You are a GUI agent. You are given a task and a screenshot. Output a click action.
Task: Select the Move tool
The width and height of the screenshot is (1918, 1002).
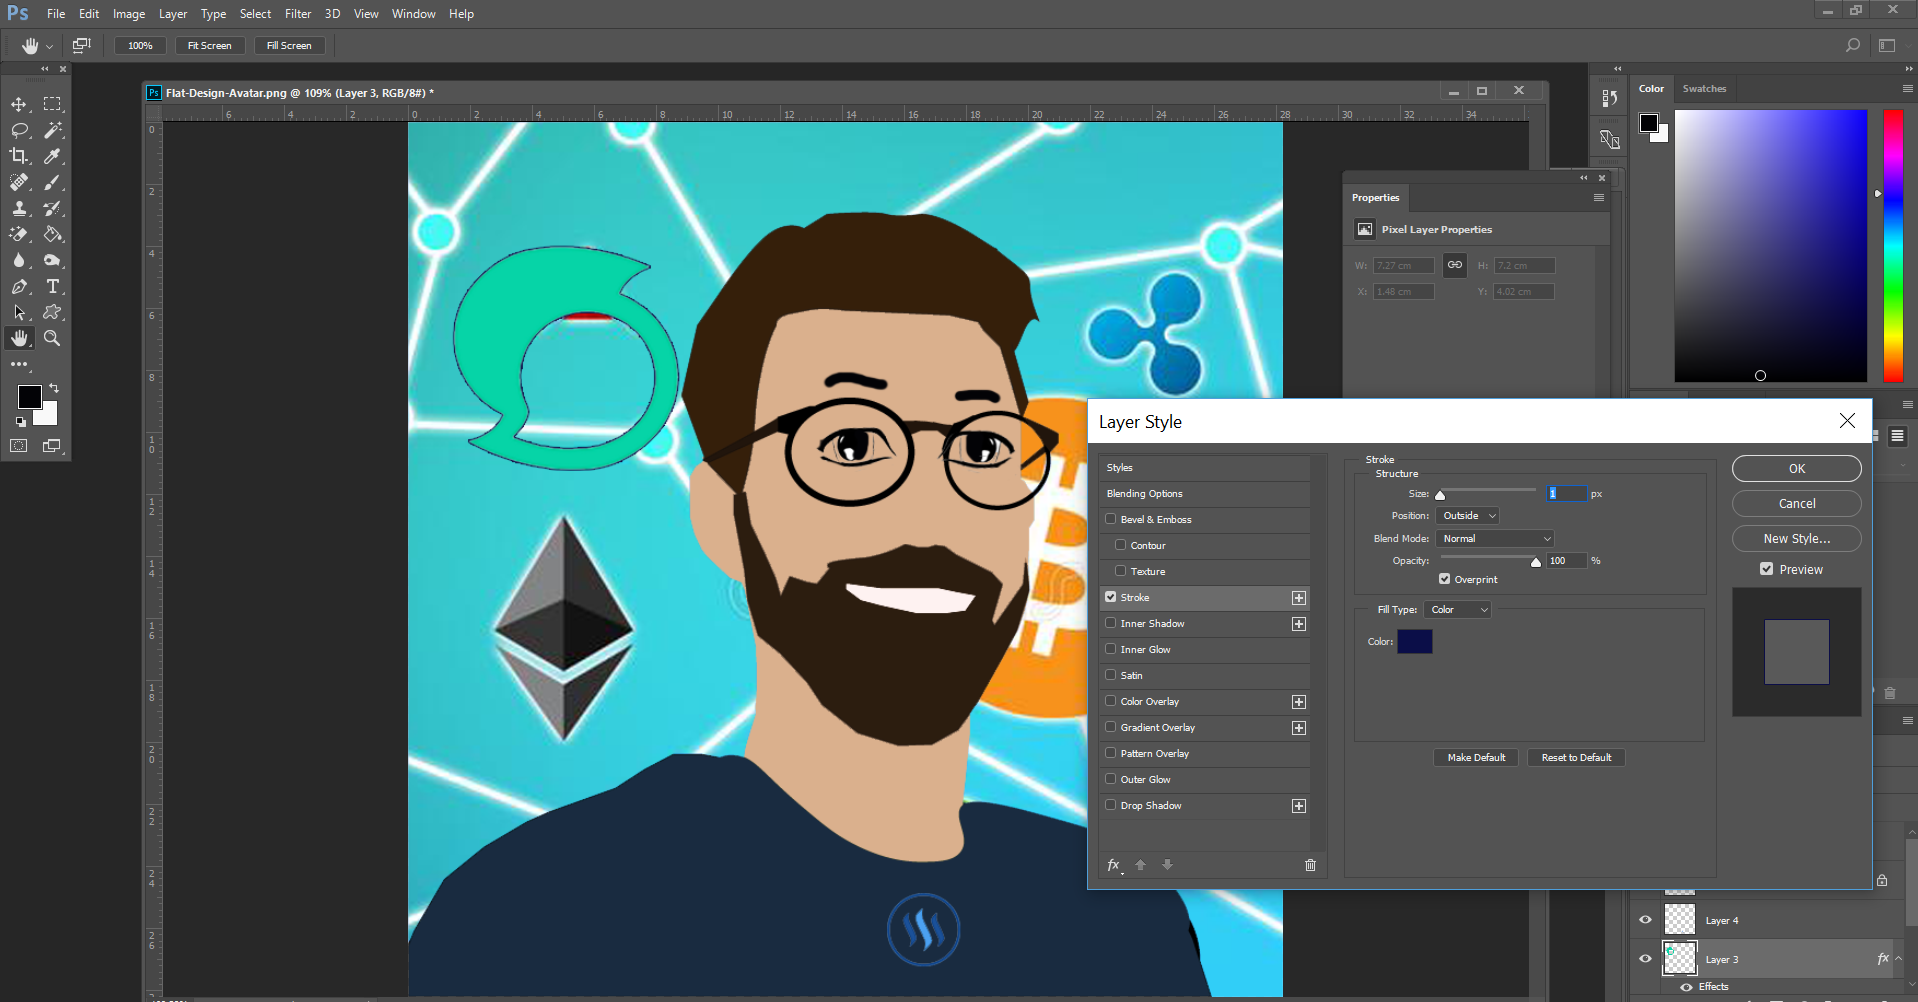click(19, 104)
